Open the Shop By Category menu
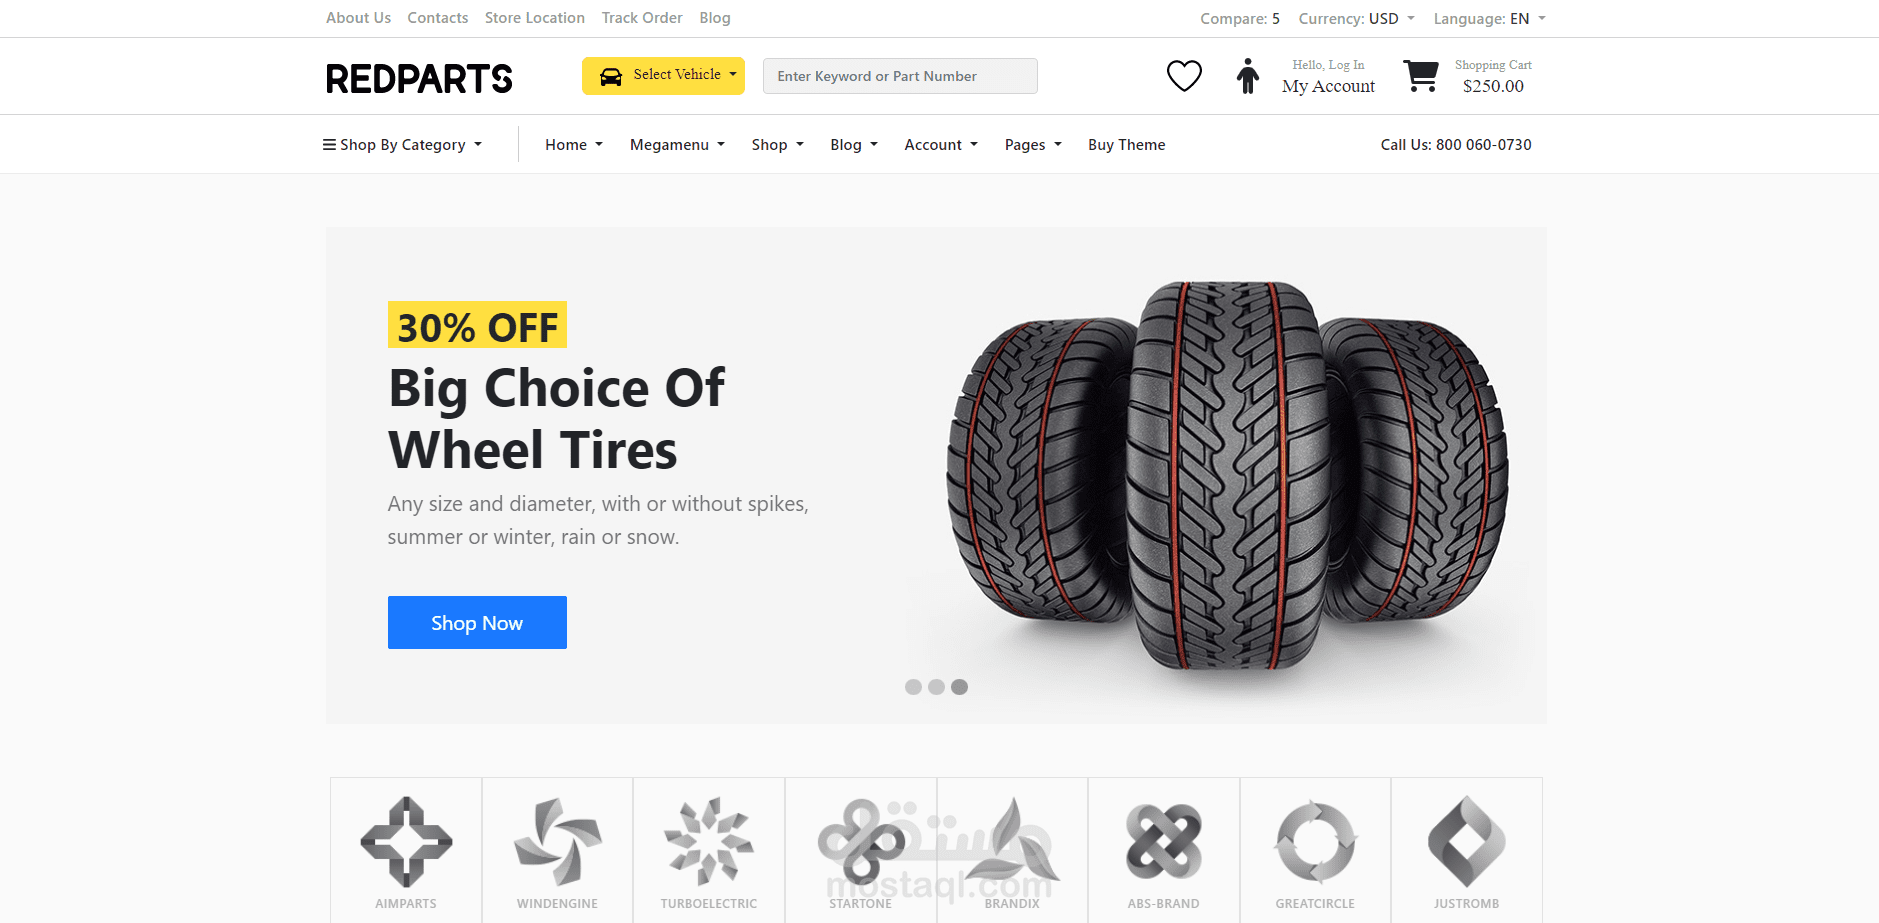The width and height of the screenshot is (1879, 923). pyautogui.click(x=402, y=145)
